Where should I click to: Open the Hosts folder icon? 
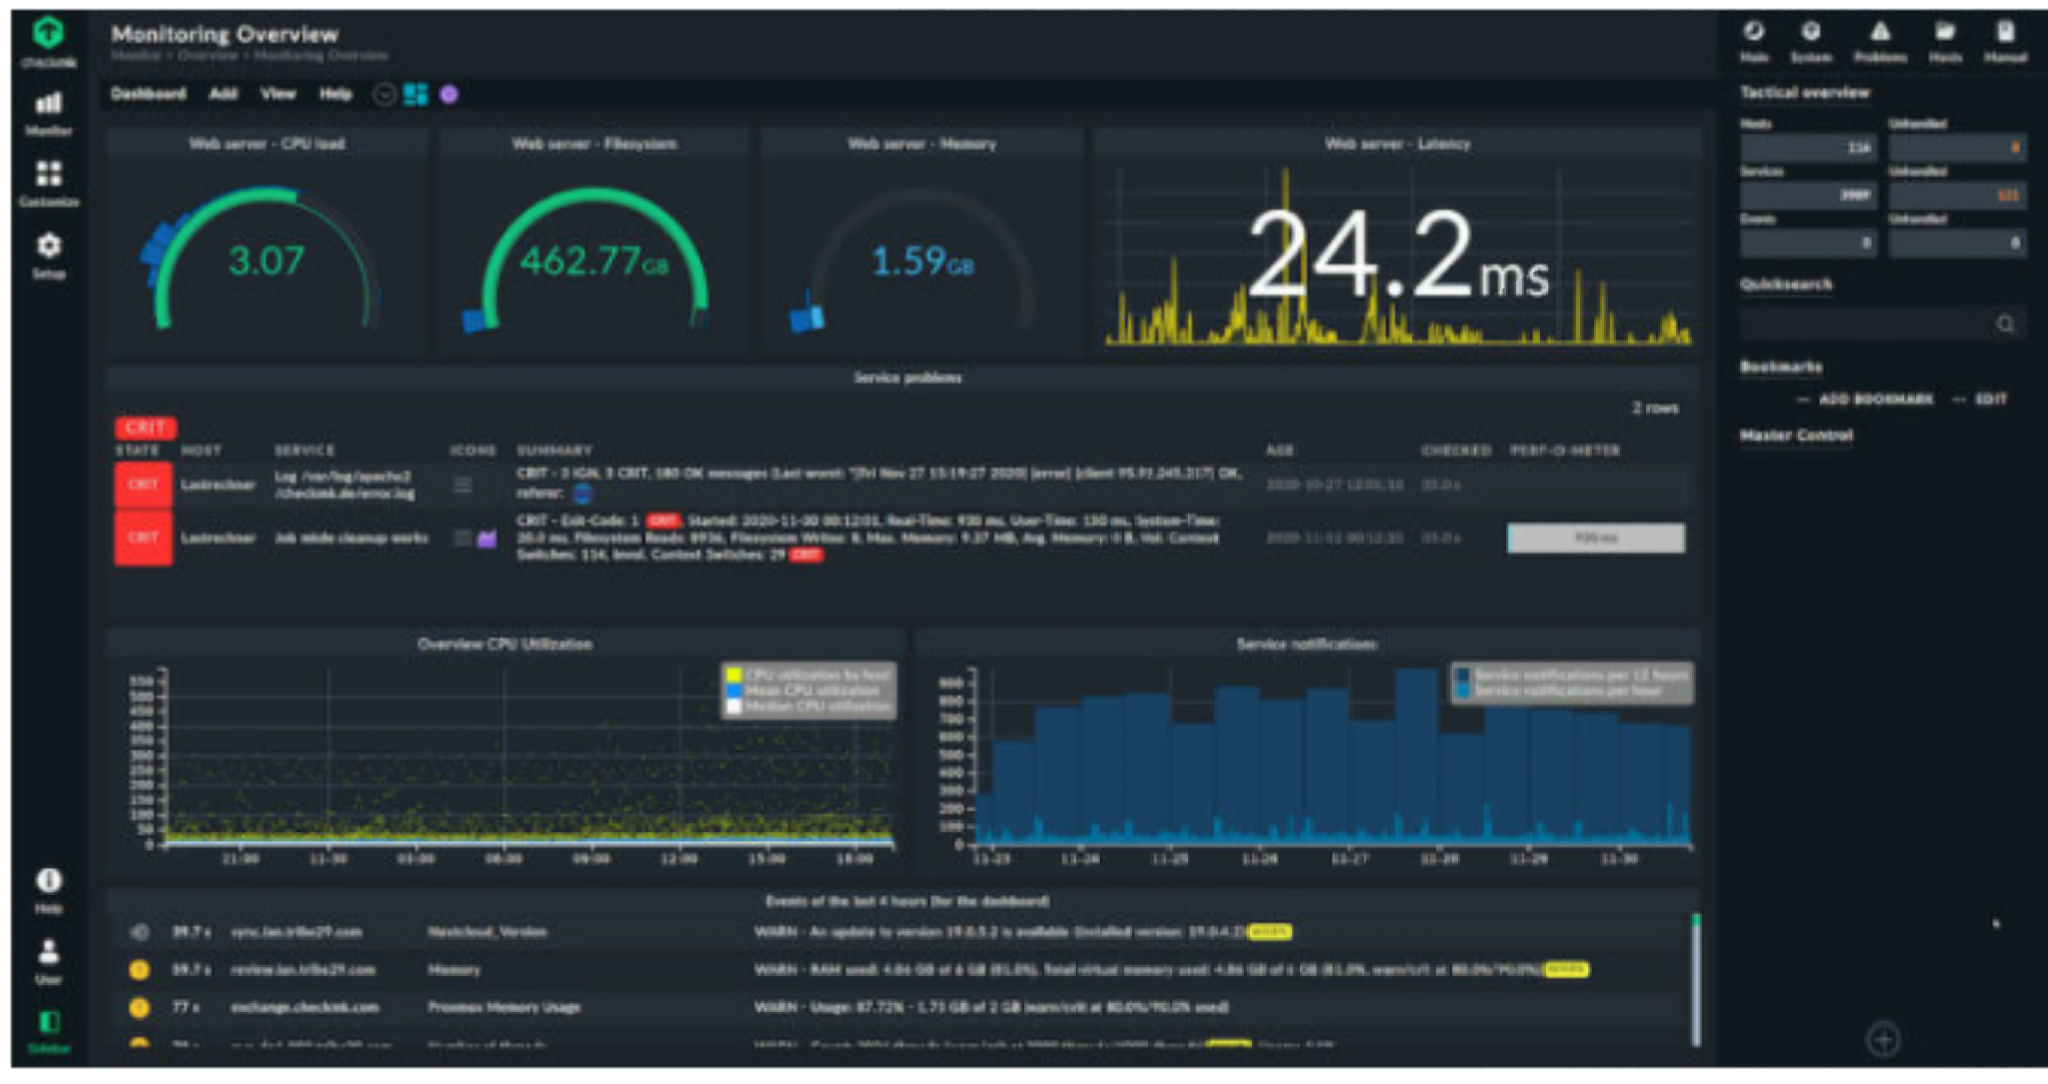(x=1945, y=41)
